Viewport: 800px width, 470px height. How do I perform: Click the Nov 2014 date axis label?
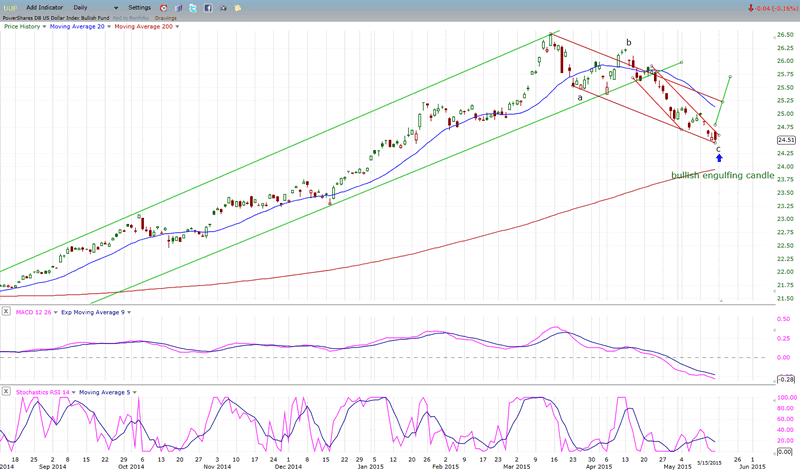click(217, 466)
